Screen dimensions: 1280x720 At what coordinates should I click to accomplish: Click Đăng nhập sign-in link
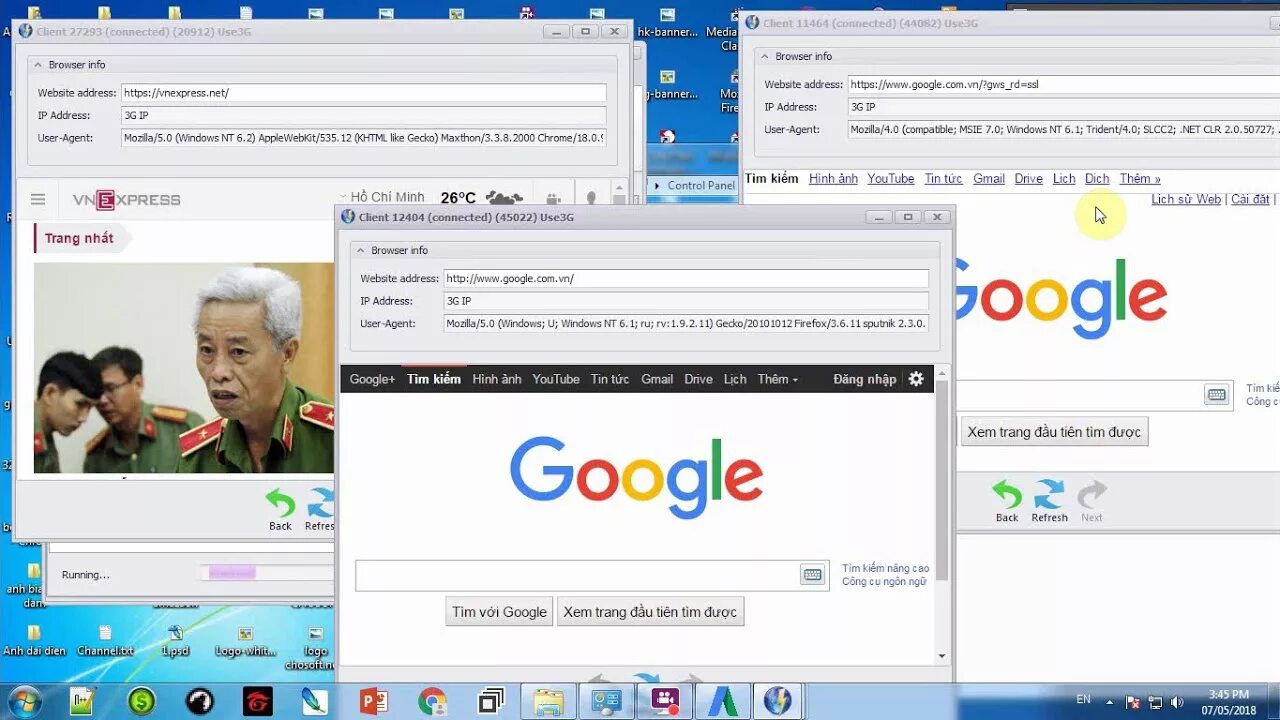pyautogui.click(x=865, y=379)
